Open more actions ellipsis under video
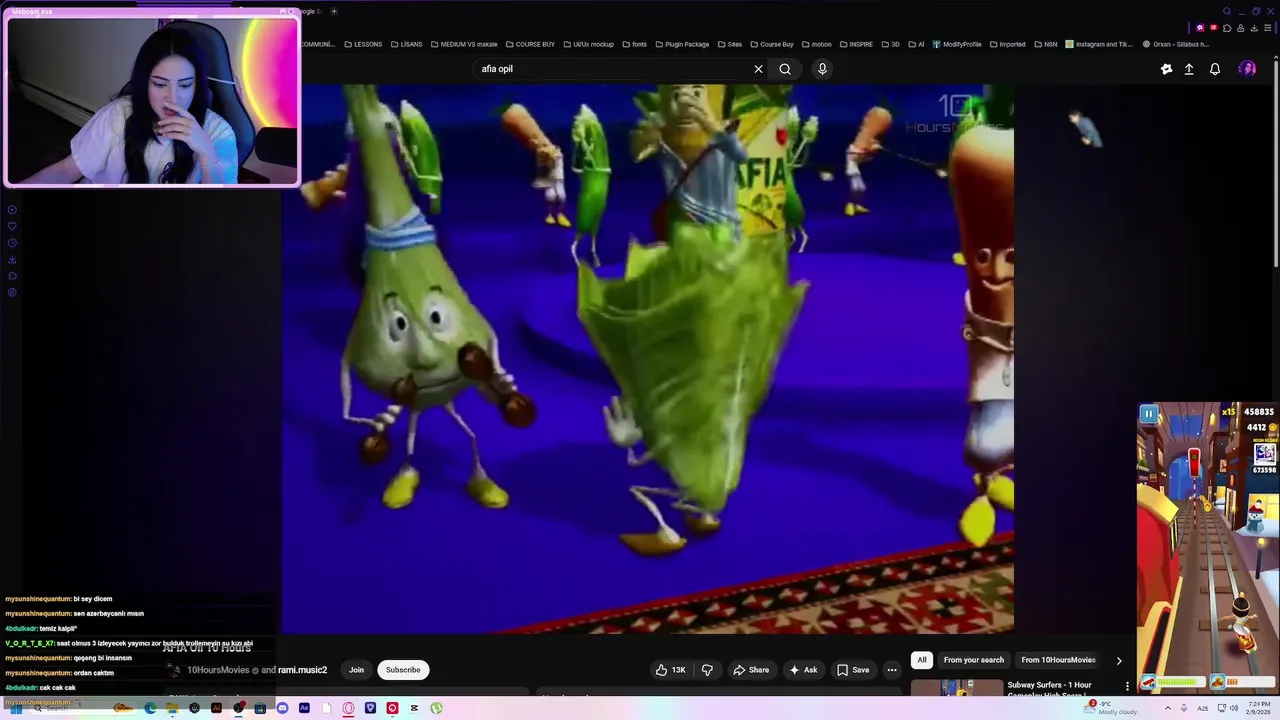This screenshot has width=1280, height=720. [892, 670]
